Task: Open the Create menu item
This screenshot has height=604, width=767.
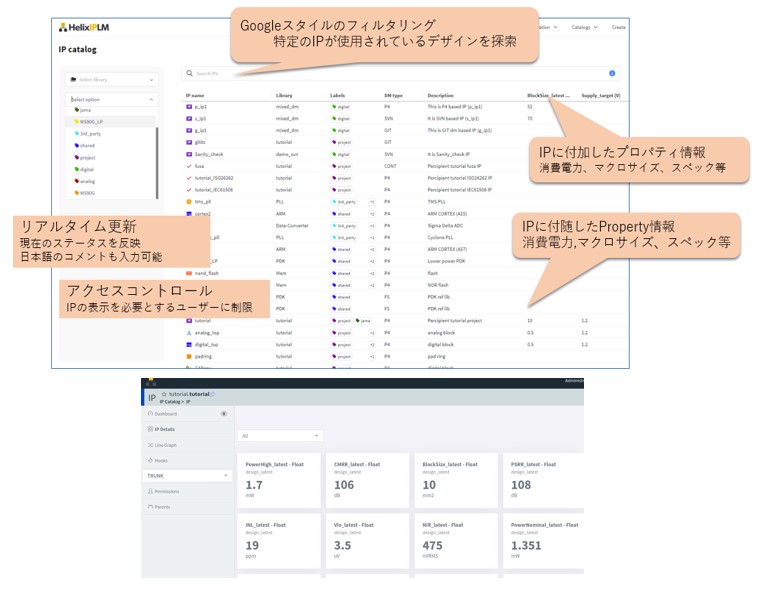Action: click(x=618, y=27)
